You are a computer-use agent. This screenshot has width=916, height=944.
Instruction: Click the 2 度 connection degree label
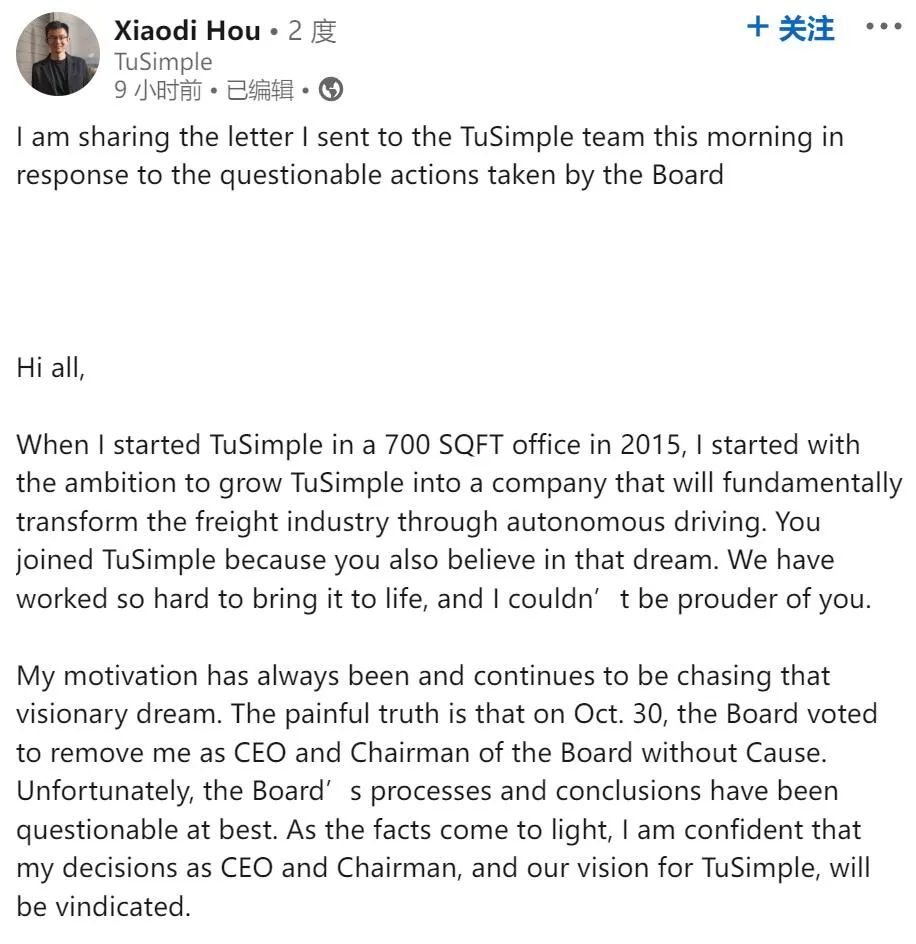pyautogui.click(x=312, y=31)
